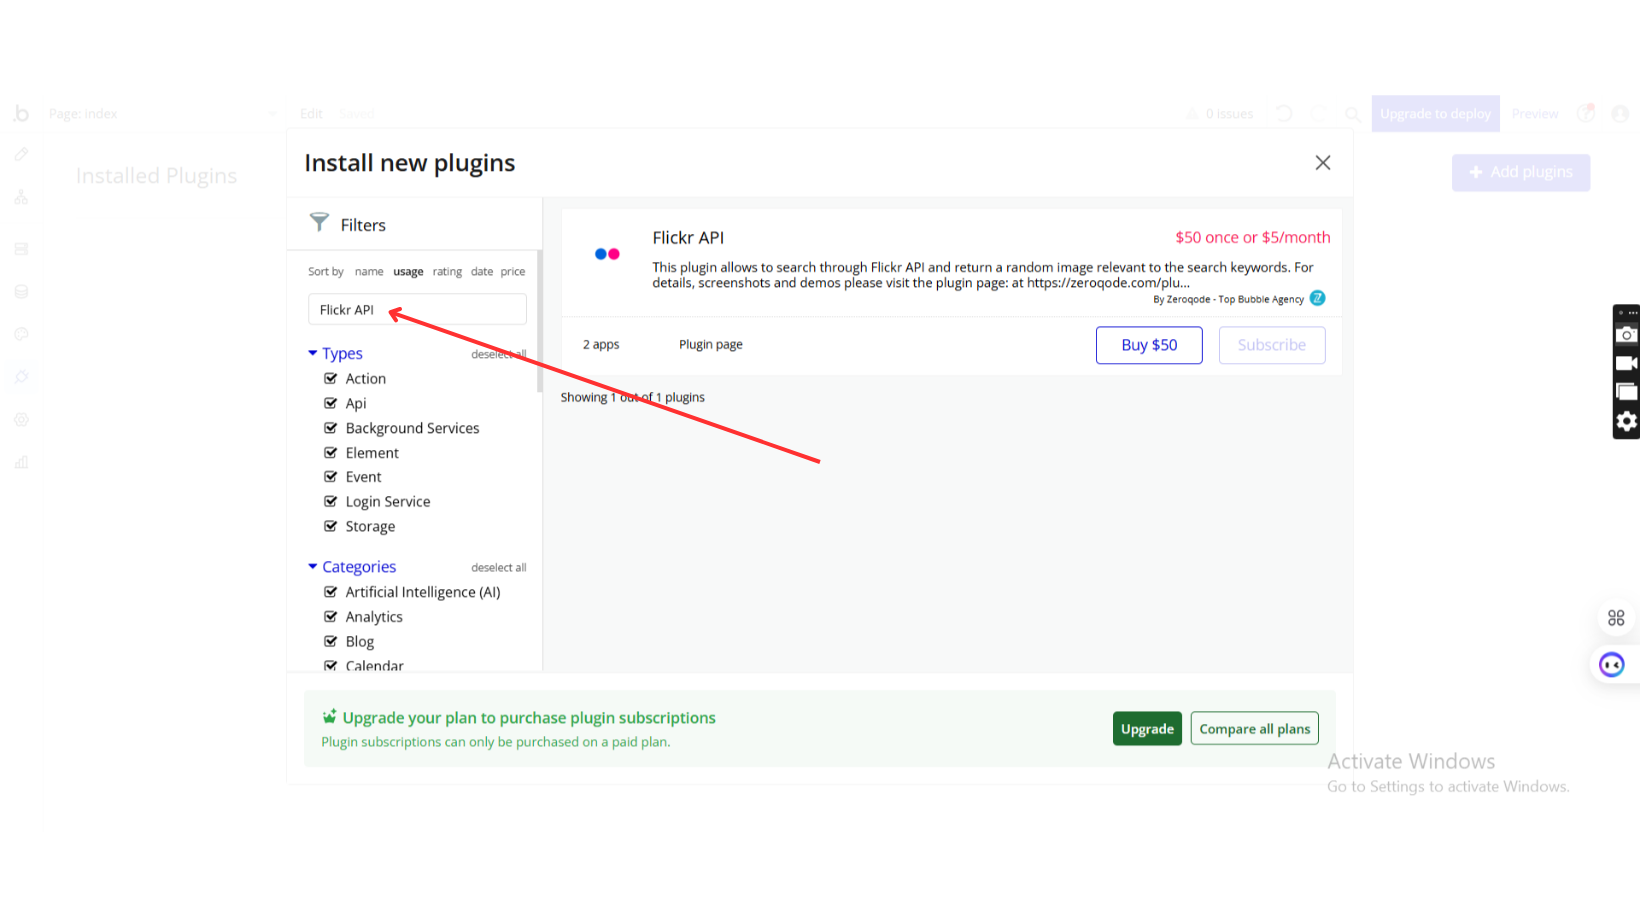Click the Compare all plans button
Screen dimensions: 1640x924
[x=1254, y=729]
